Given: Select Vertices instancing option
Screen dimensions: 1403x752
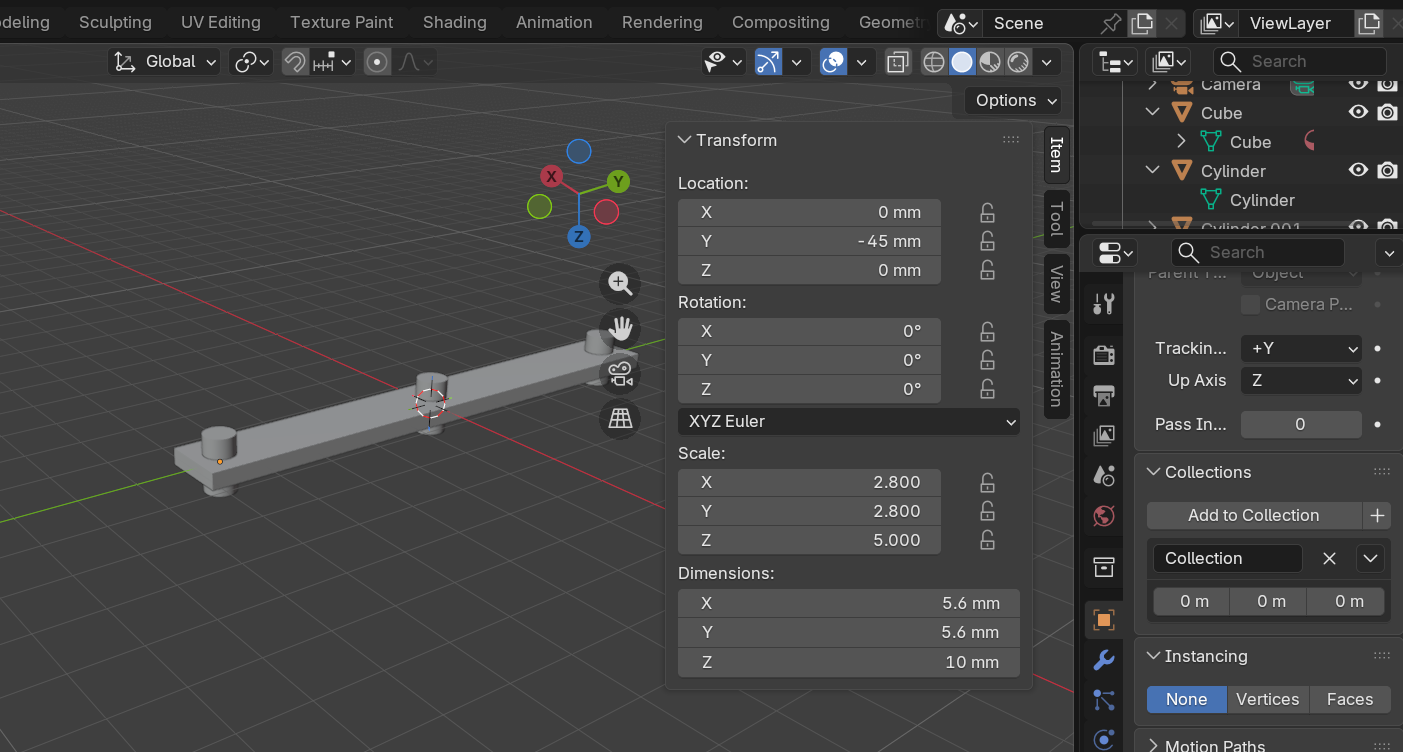Looking at the screenshot, I should 1268,699.
